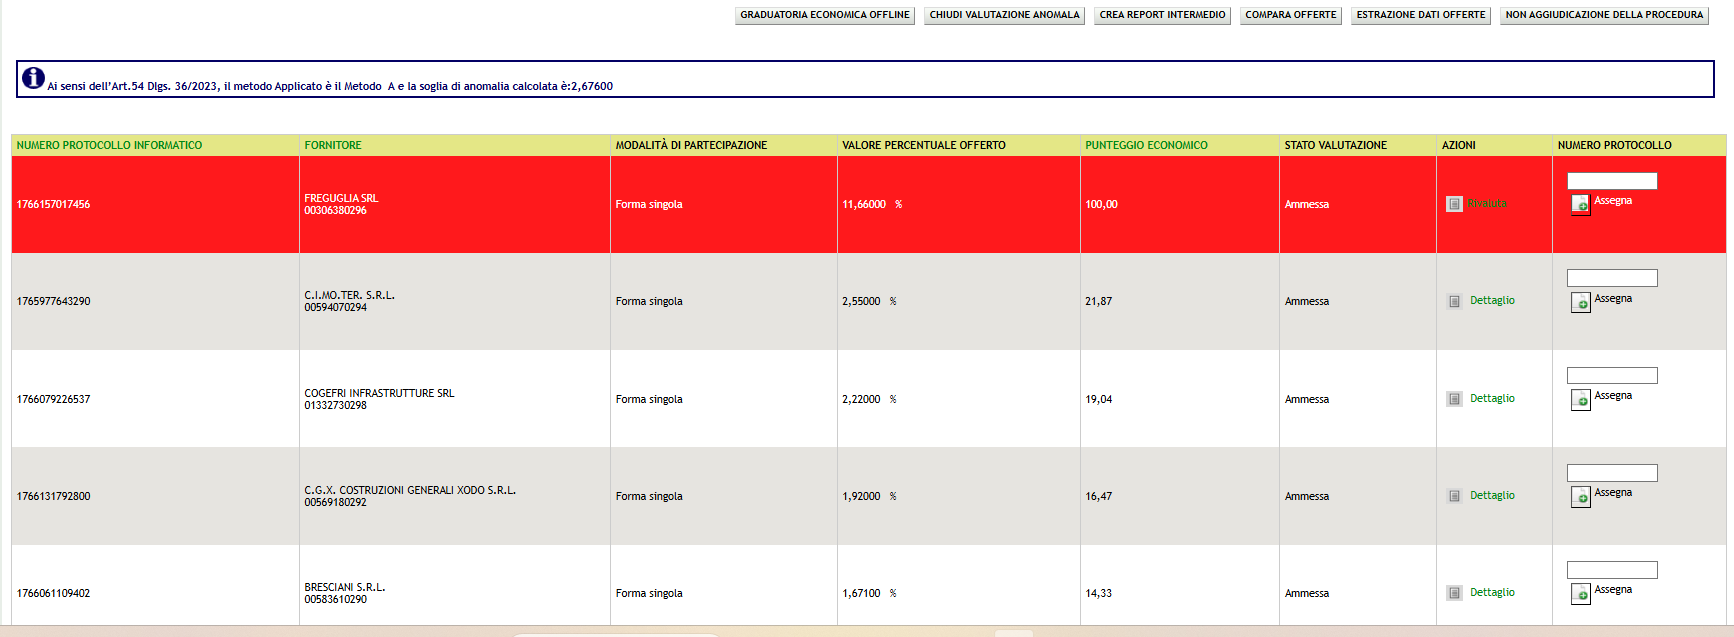This screenshot has width=1734, height=637.
Task: Select Compara Offerte
Action: coord(1290,15)
